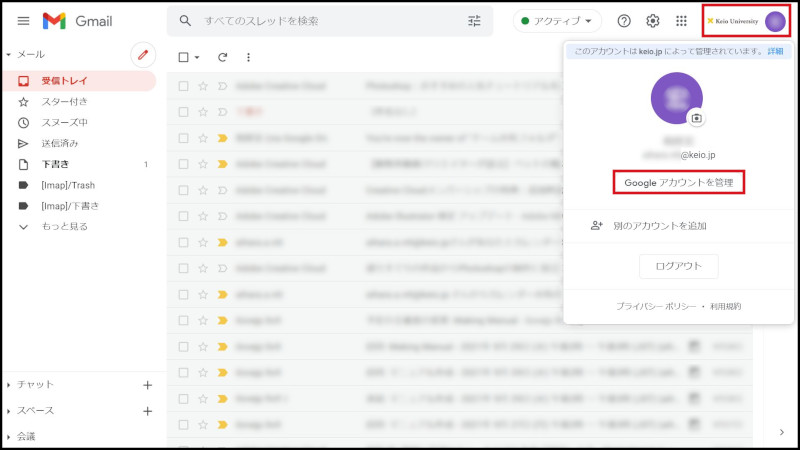This screenshot has width=800, height=450.
Task: Refresh the inbox message list
Action: click(222, 58)
